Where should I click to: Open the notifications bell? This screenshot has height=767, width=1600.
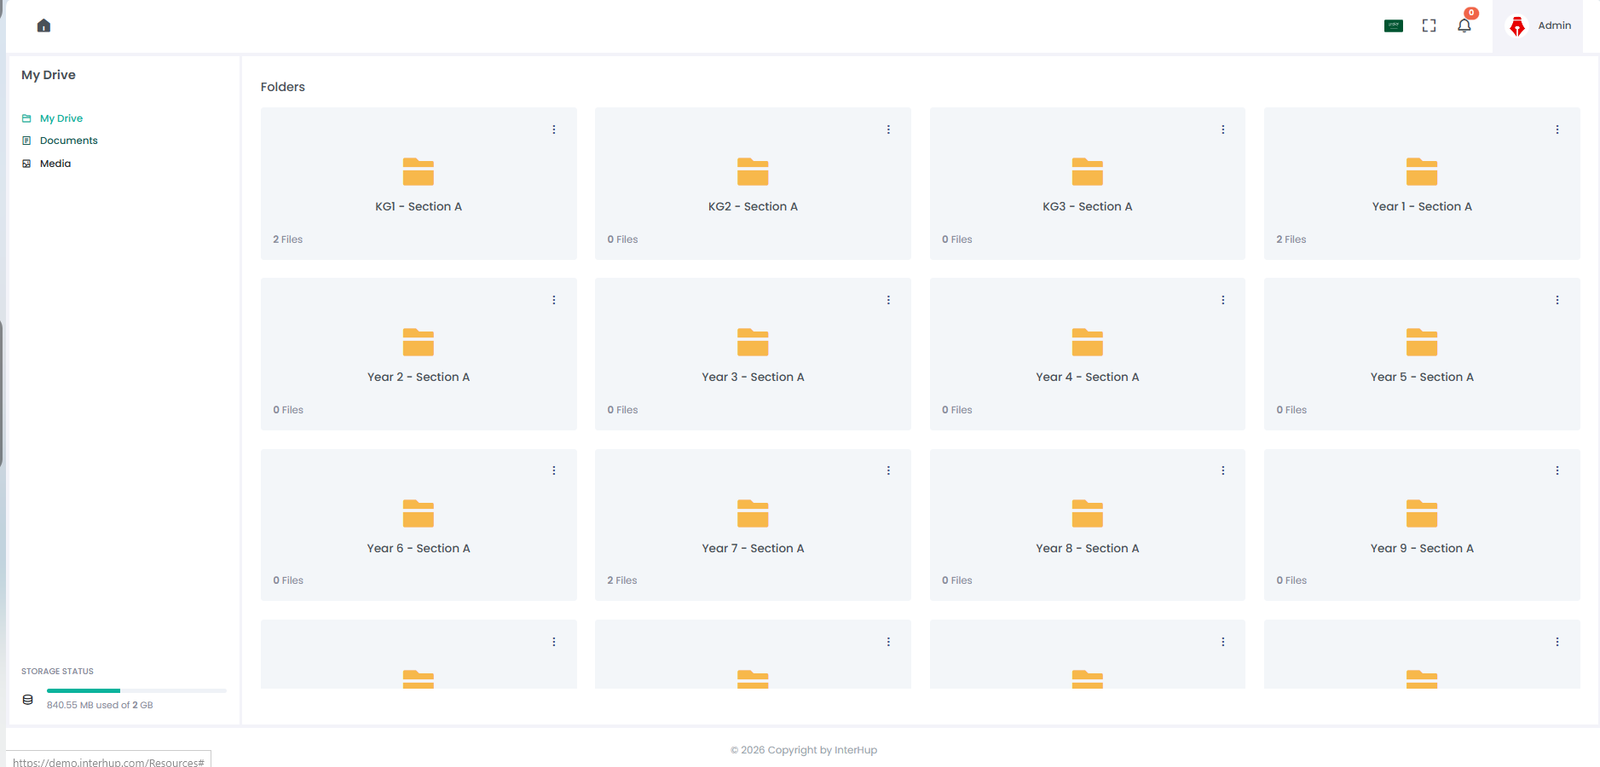[1464, 26]
